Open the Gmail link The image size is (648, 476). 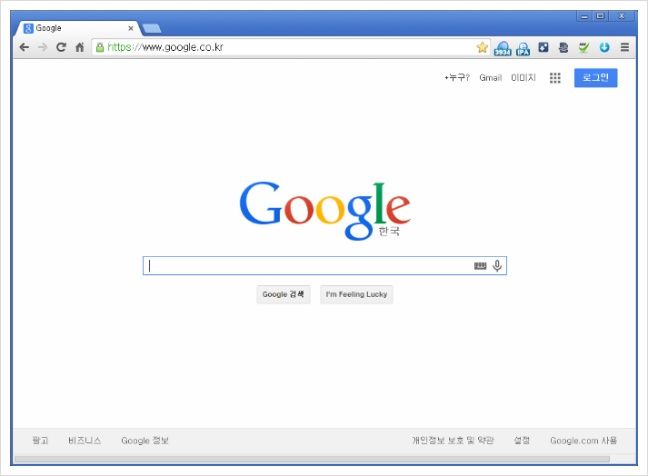click(491, 77)
